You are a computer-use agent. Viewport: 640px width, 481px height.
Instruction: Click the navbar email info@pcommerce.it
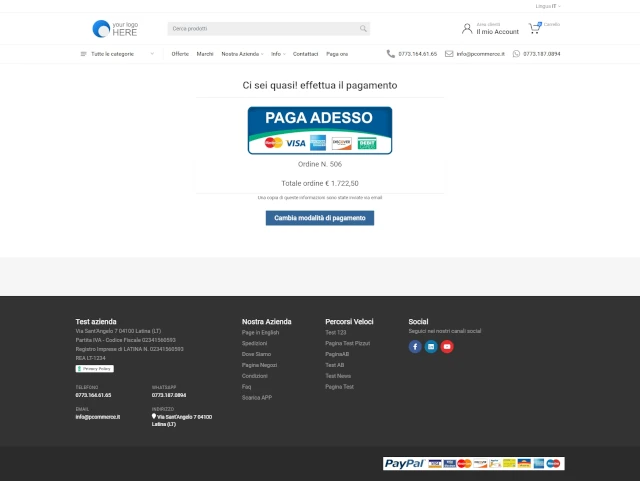point(480,54)
